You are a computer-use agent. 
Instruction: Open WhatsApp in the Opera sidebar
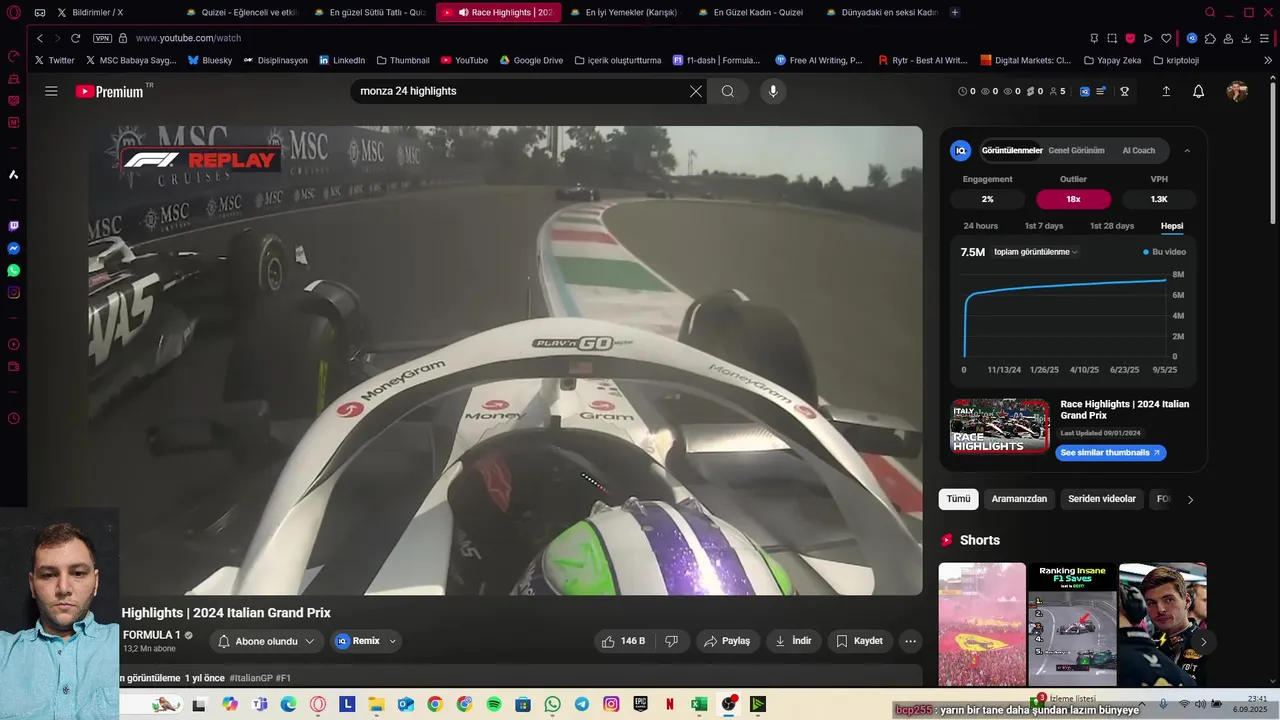click(x=13, y=270)
